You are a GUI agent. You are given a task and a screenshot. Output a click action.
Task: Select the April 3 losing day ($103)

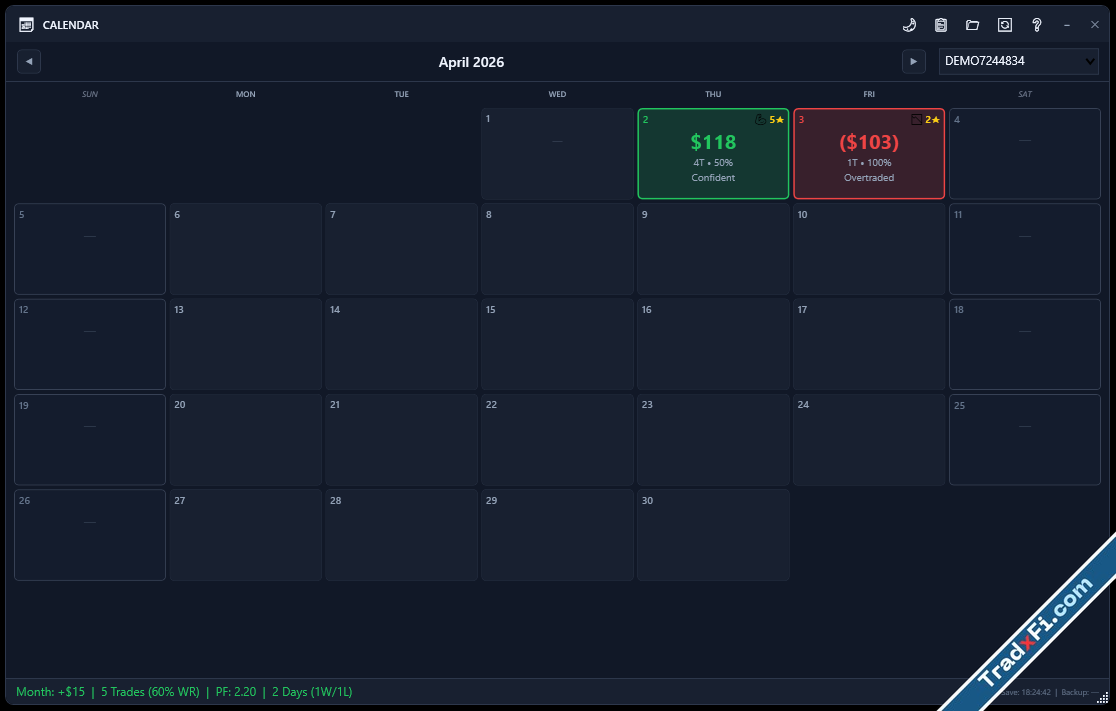click(868, 155)
